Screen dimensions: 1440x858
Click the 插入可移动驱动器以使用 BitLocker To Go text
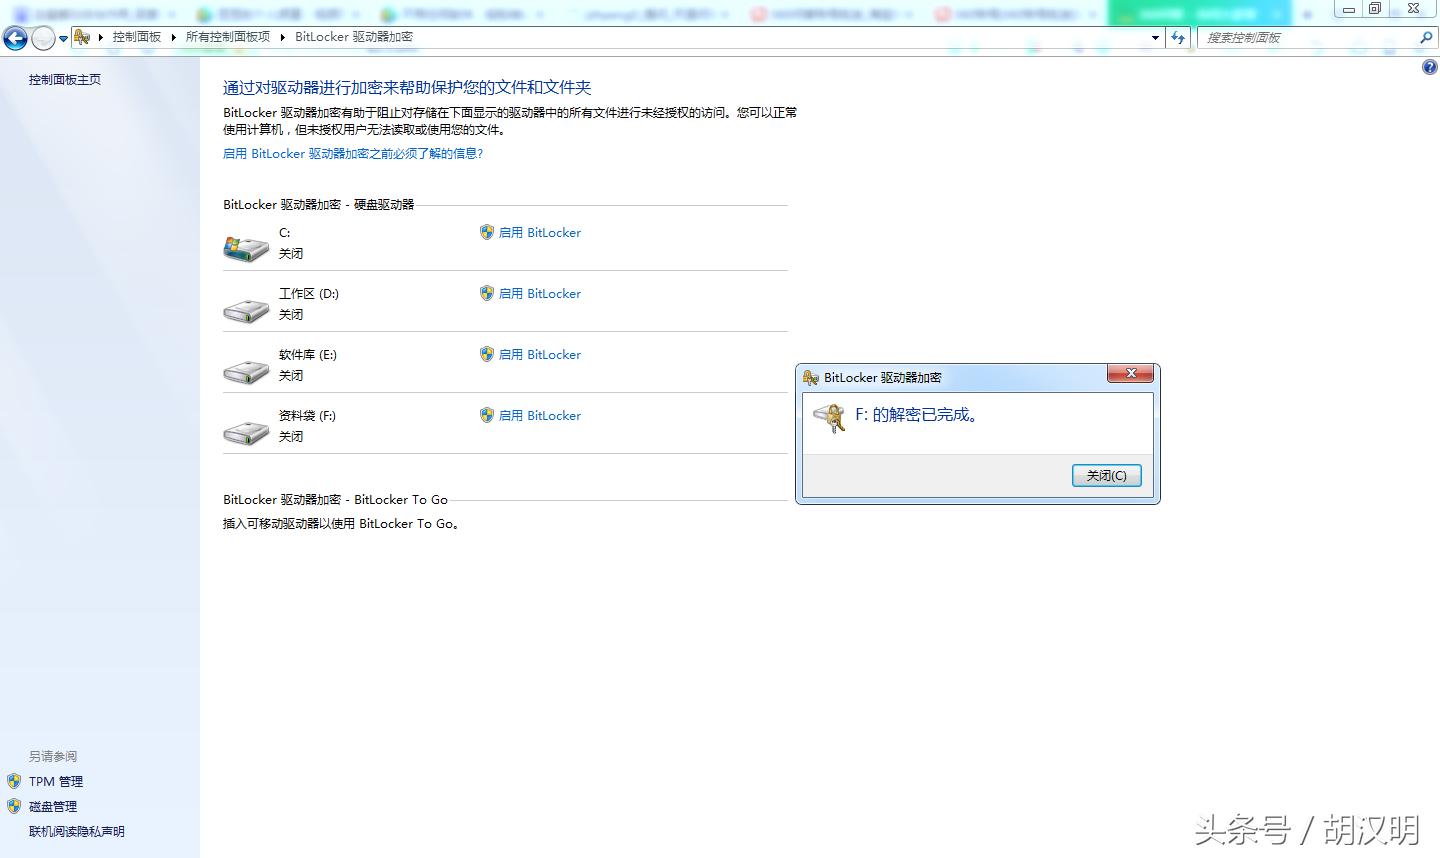tap(343, 524)
